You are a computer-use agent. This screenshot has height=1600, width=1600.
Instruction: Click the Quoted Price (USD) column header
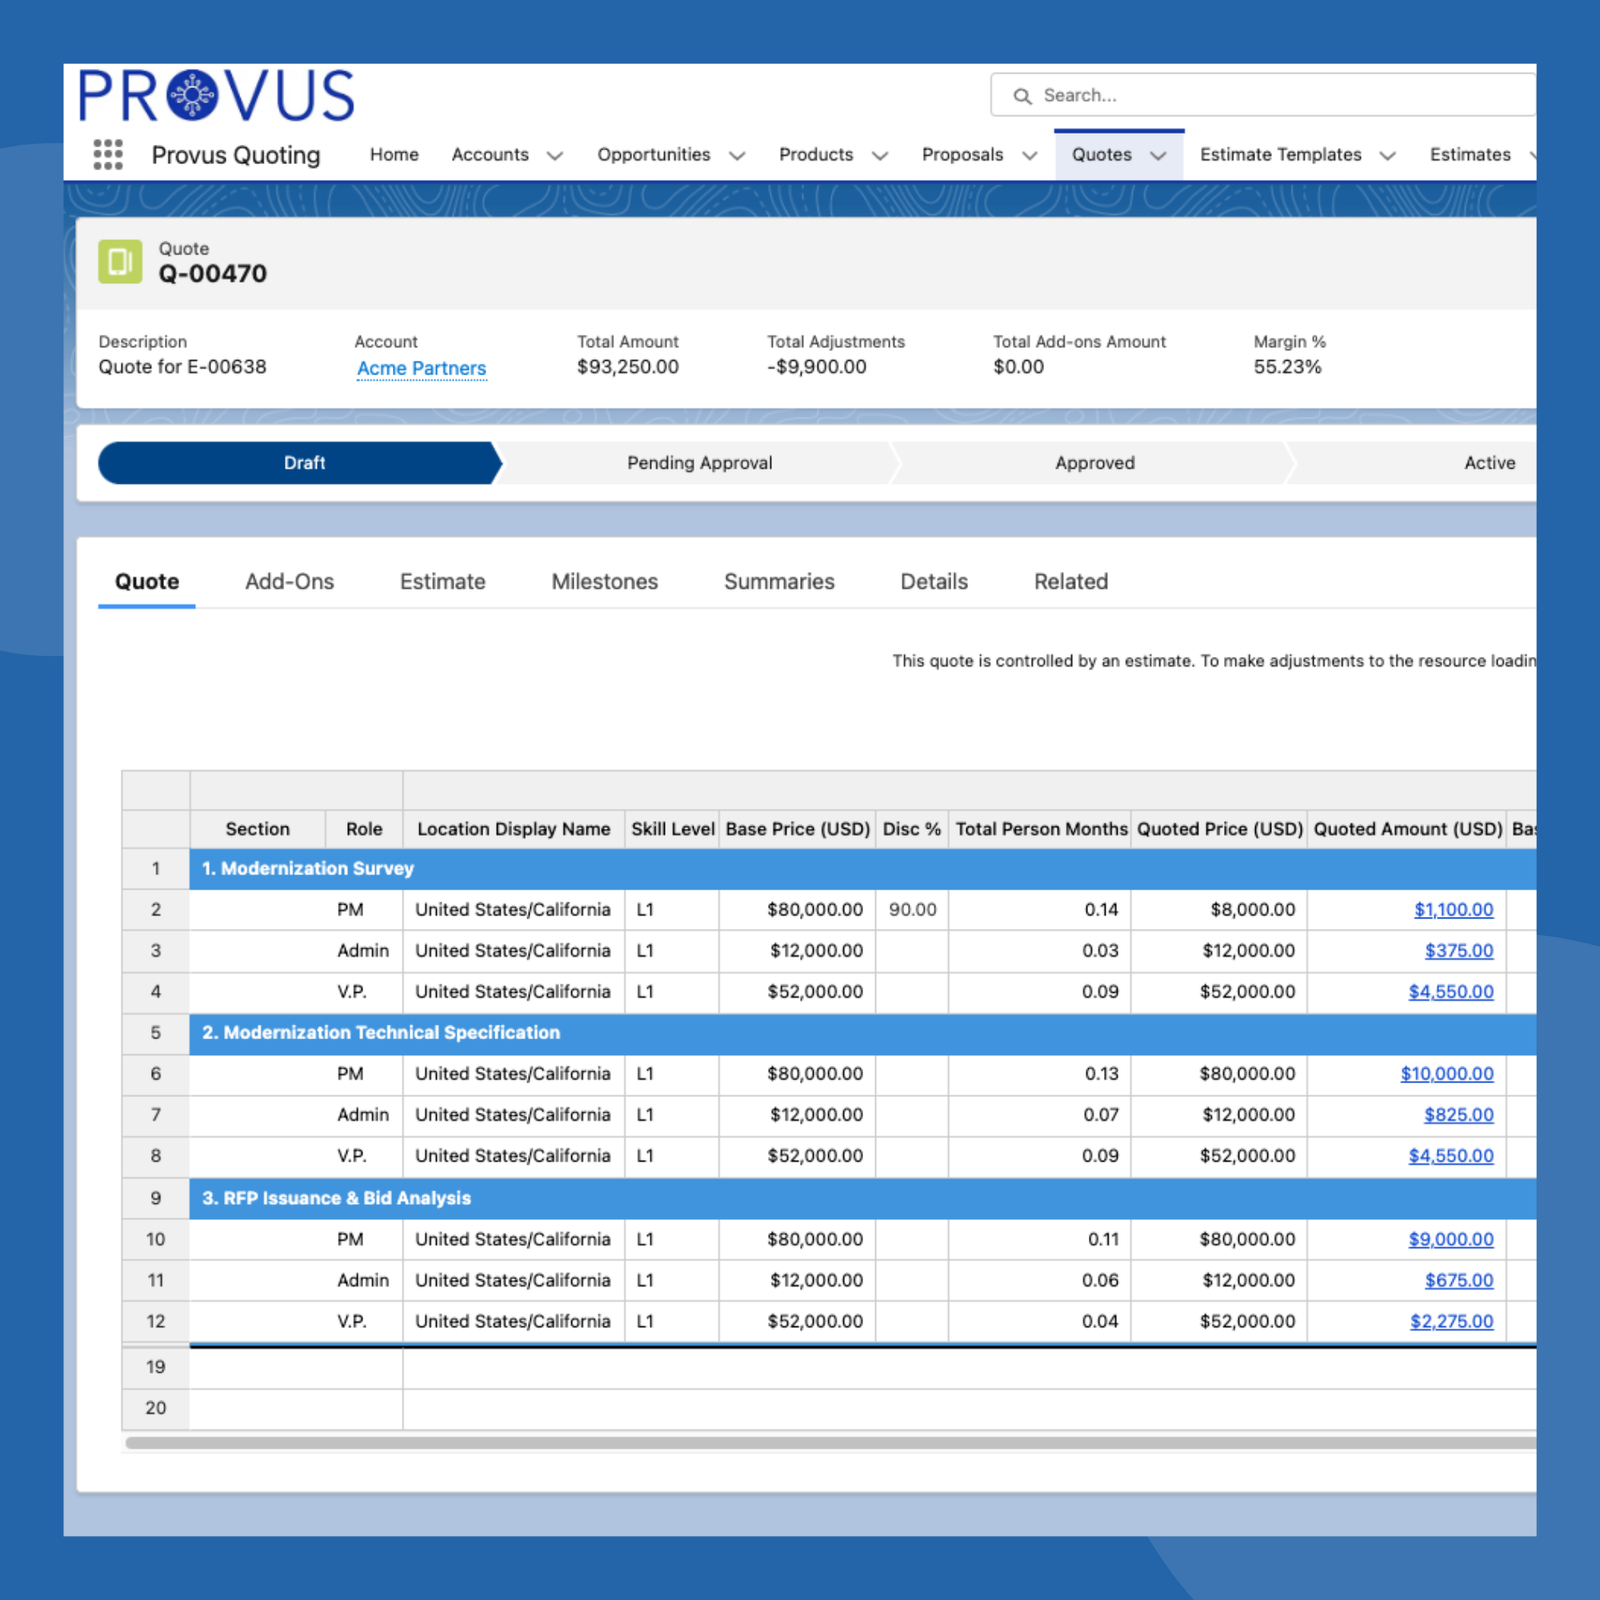pos(1220,829)
